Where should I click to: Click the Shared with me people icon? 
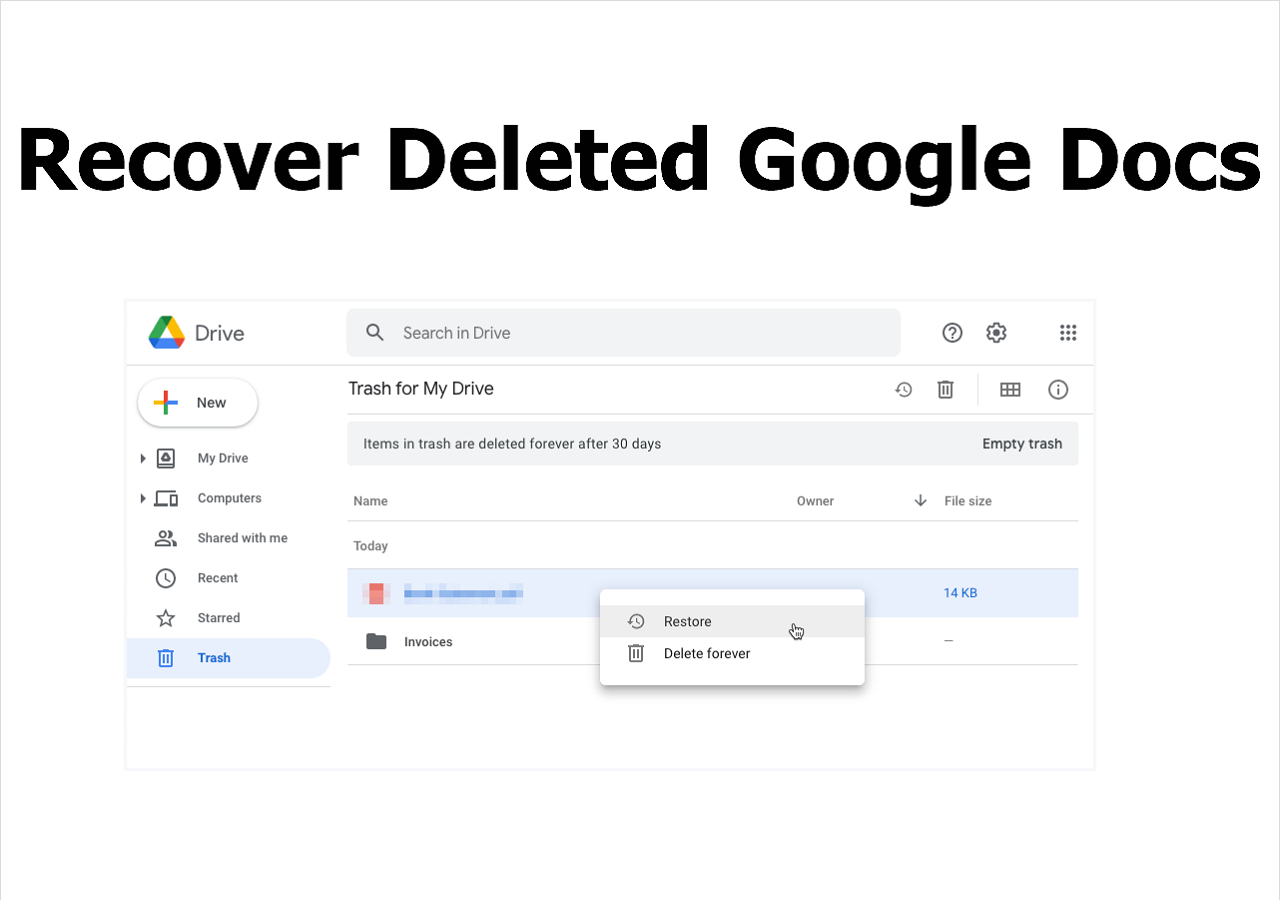point(166,538)
